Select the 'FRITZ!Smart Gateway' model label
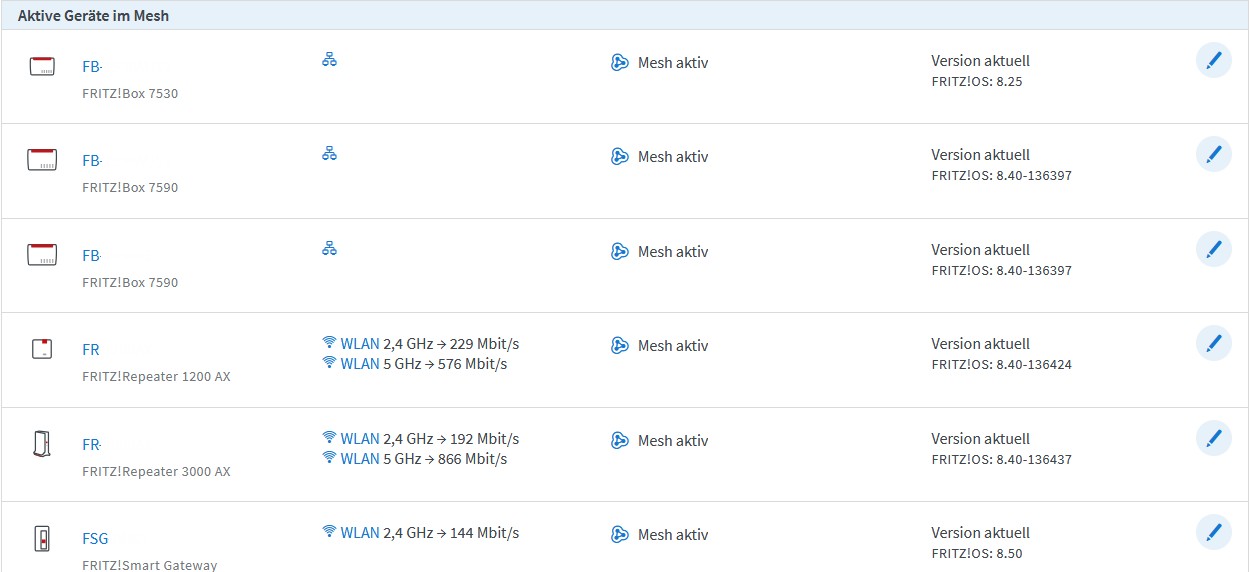 tap(149, 565)
